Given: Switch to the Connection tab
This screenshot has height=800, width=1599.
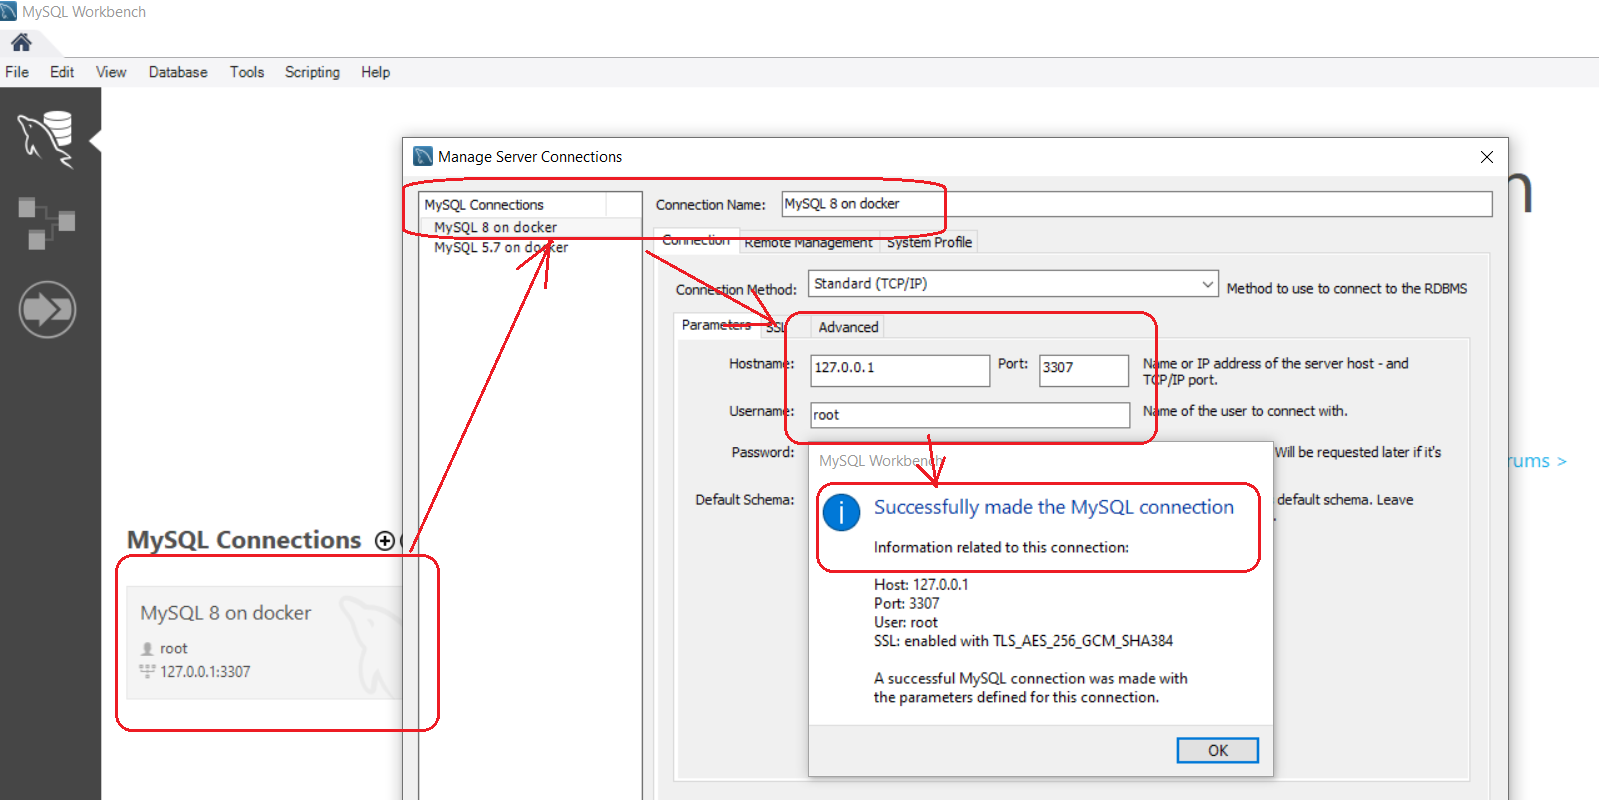Looking at the screenshot, I should [x=696, y=241].
